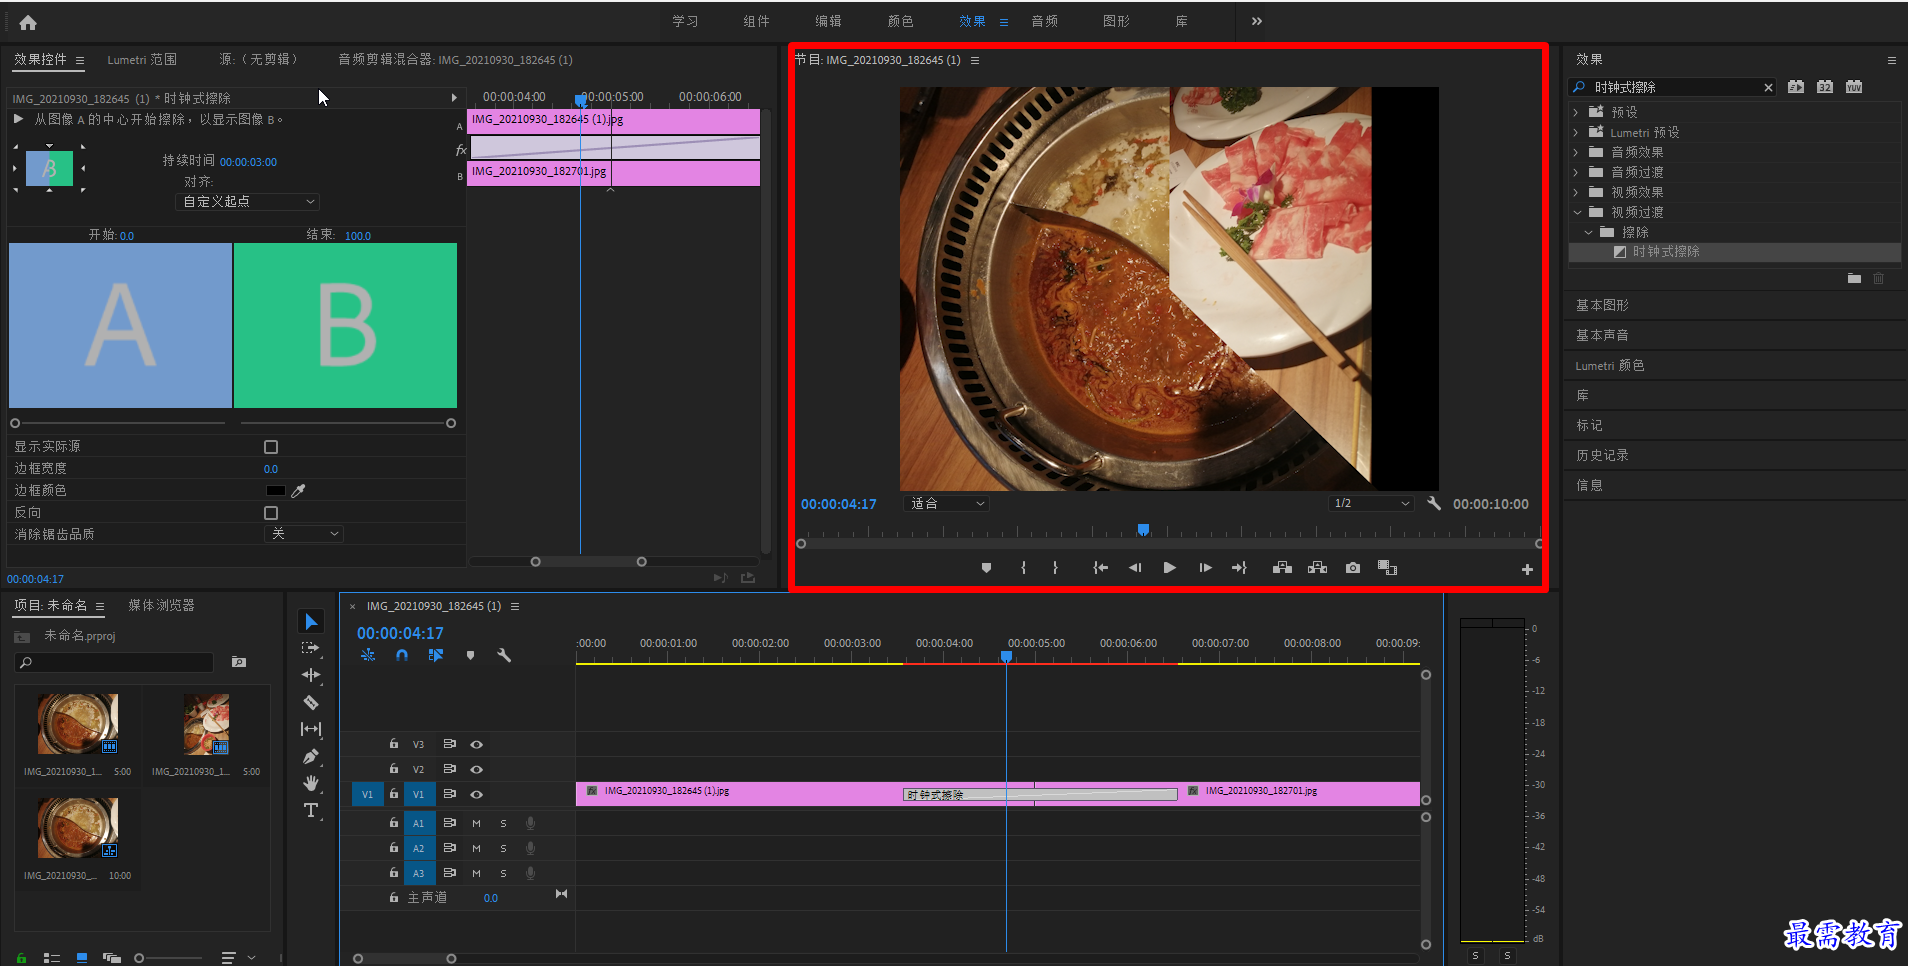The width and height of the screenshot is (1908, 966).
Task: Click the transition duration value 00:00:03:00
Action: (x=248, y=162)
